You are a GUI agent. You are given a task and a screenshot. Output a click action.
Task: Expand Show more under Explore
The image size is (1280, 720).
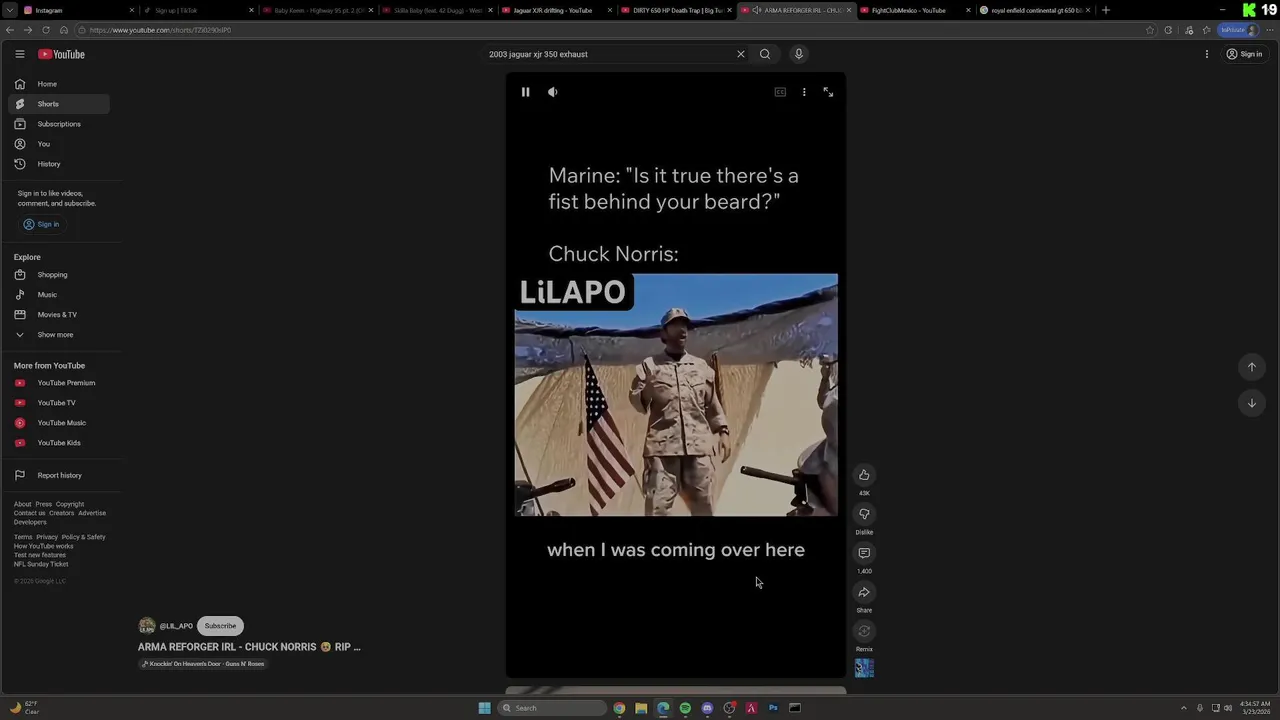[59, 335]
